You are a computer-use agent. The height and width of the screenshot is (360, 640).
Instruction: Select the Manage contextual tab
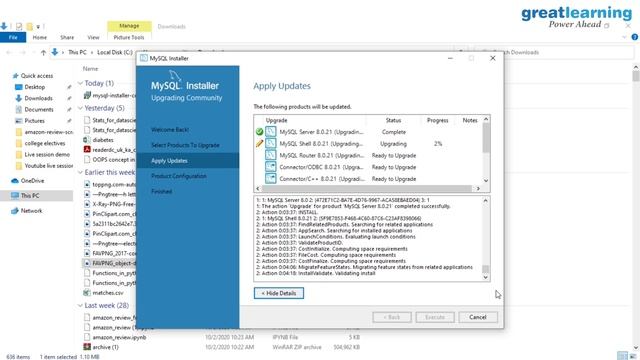pos(129,26)
